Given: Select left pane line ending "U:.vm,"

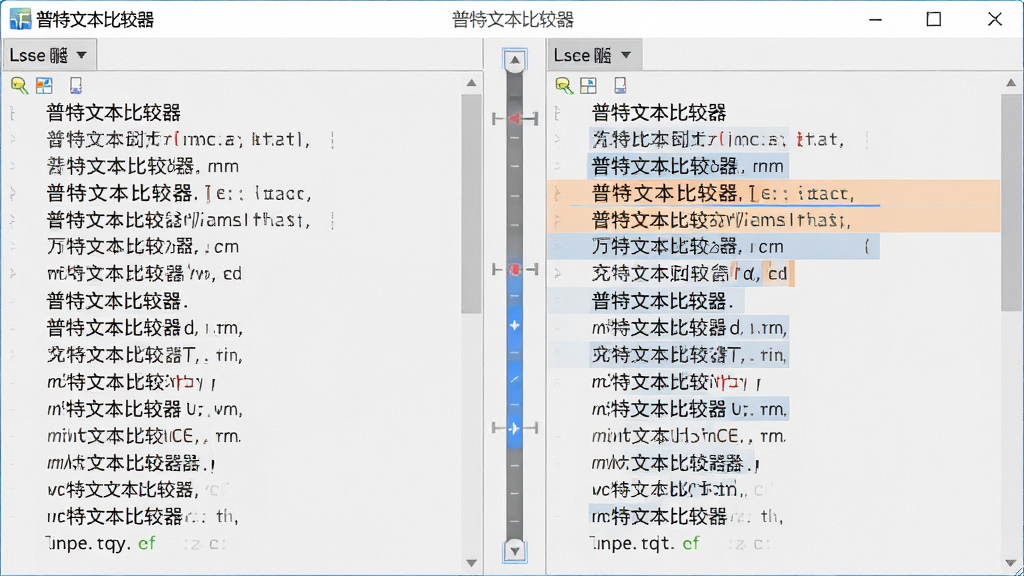Looking at the screenshot, I should (145, 409).
